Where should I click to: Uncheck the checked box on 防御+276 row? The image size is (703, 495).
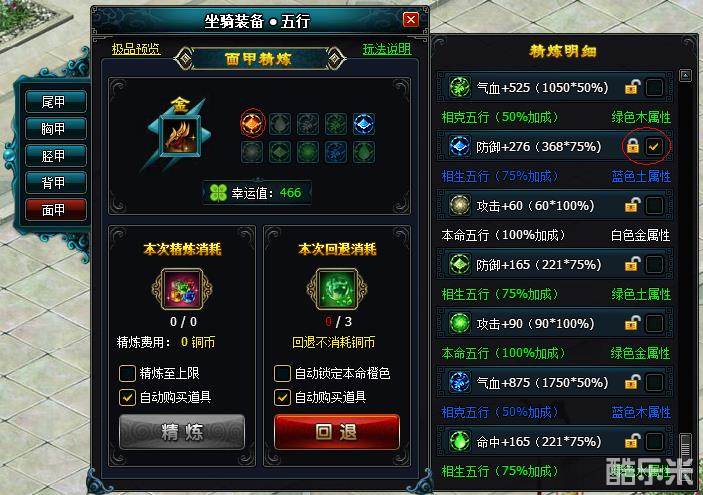[654, 146]
